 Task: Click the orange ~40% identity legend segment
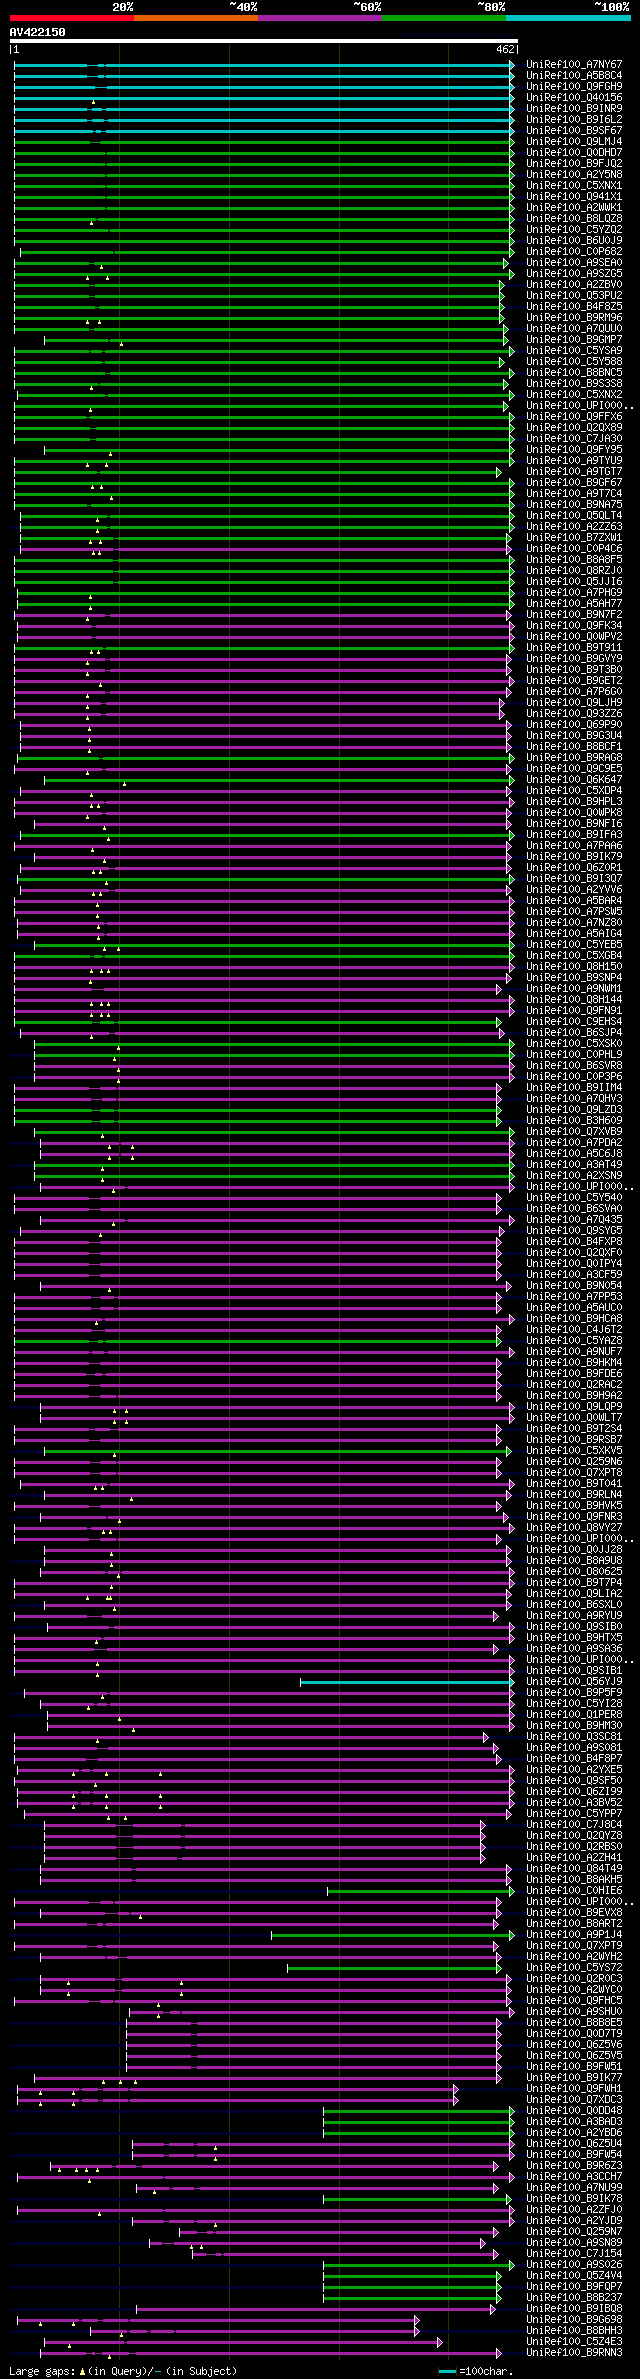pos(196,18)
